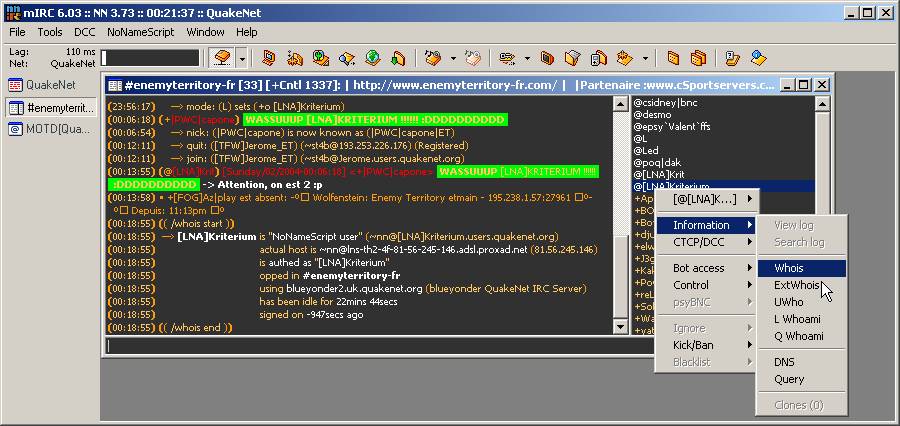Click the mIRC application icon in title bar
Screen dimensions: 900x426
[13, 11]
